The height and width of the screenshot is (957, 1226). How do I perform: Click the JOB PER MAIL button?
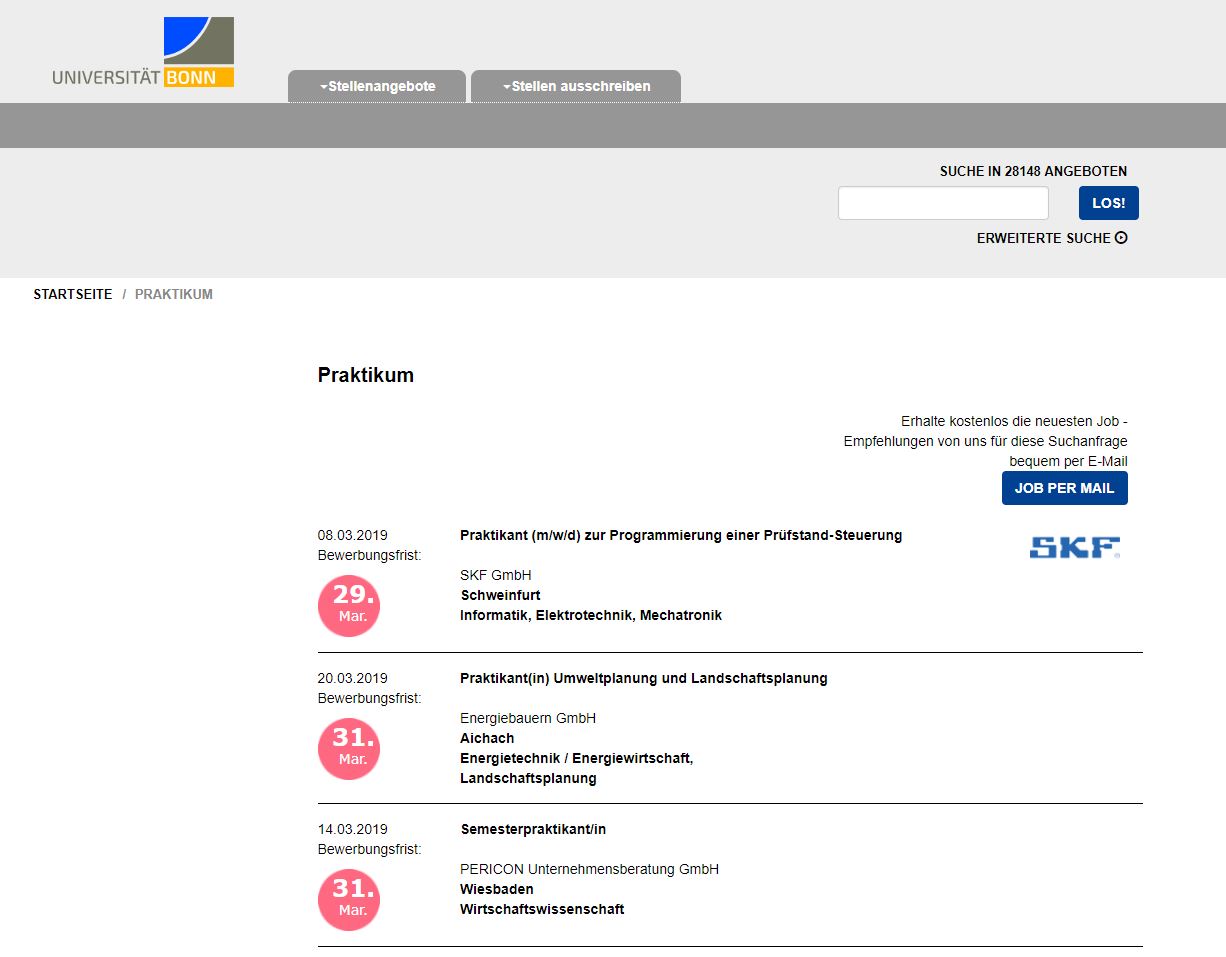pyautogui.click(x=1064, y=488)
